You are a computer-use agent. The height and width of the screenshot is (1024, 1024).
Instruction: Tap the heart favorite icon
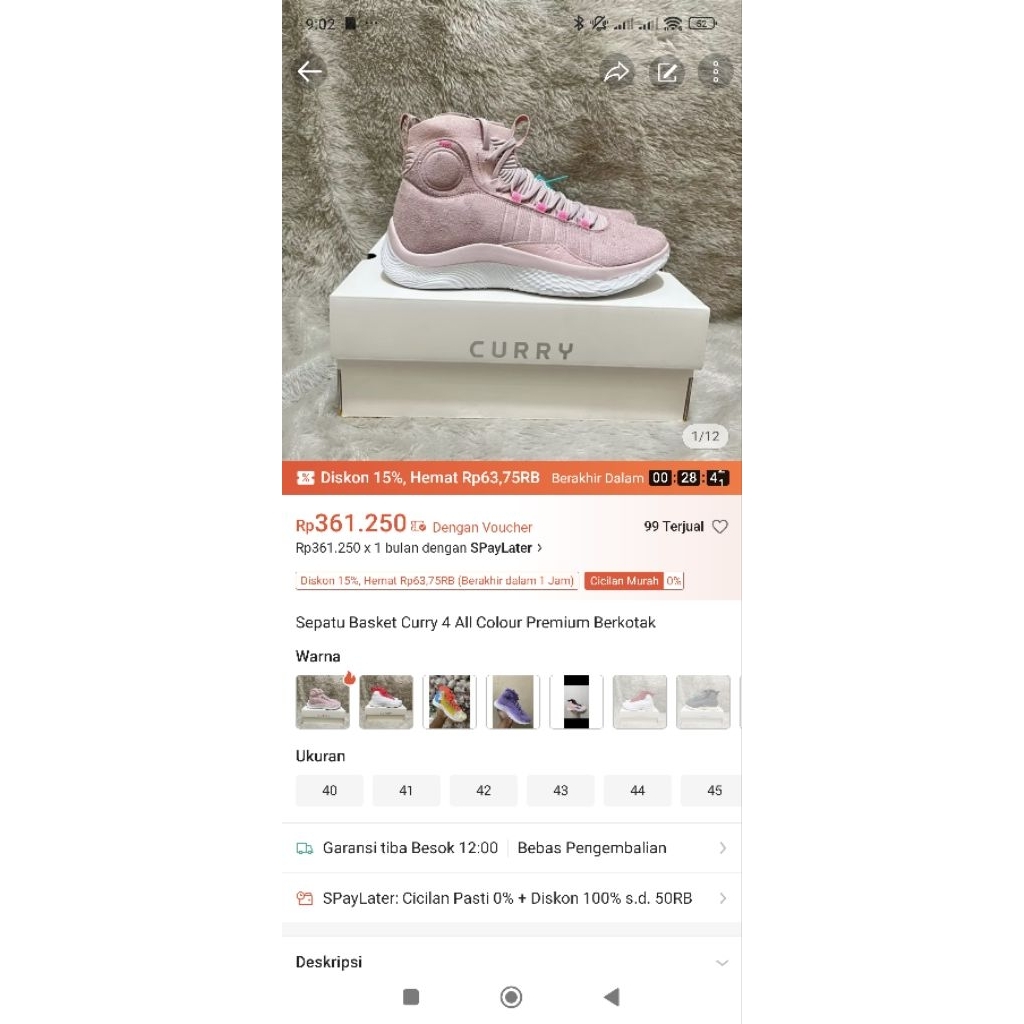pyautogui.click(x=720, y=526)
